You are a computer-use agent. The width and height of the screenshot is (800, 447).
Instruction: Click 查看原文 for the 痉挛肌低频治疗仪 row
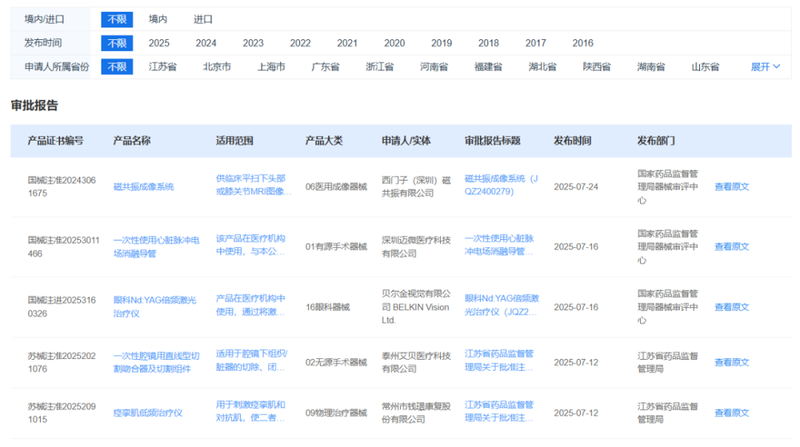(x=731, y=413)
